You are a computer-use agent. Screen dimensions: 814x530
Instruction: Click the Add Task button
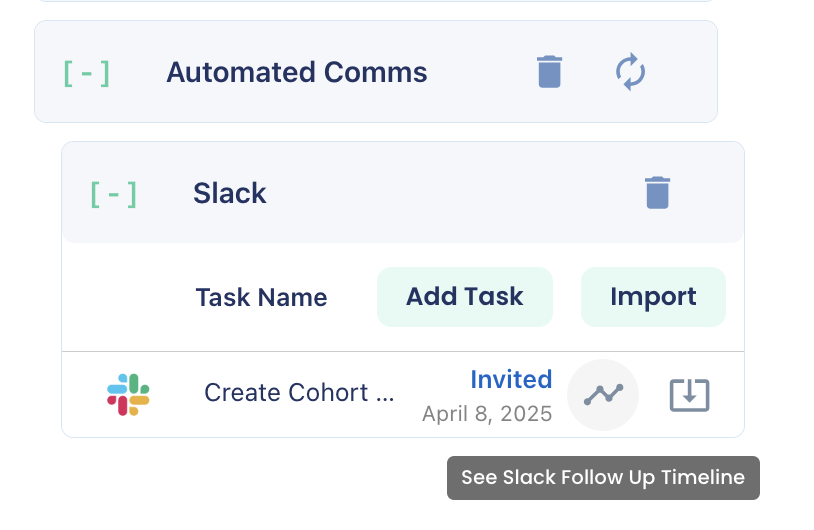(x=465, y=297)
